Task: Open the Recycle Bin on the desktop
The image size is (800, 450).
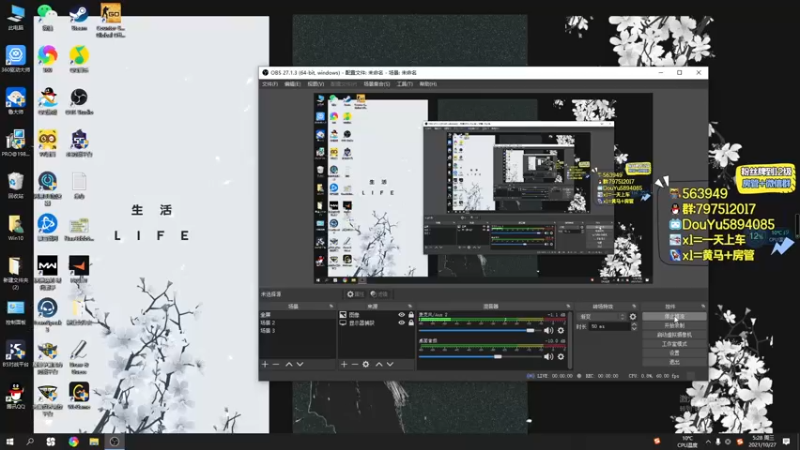Action: [x=15, y=185]
